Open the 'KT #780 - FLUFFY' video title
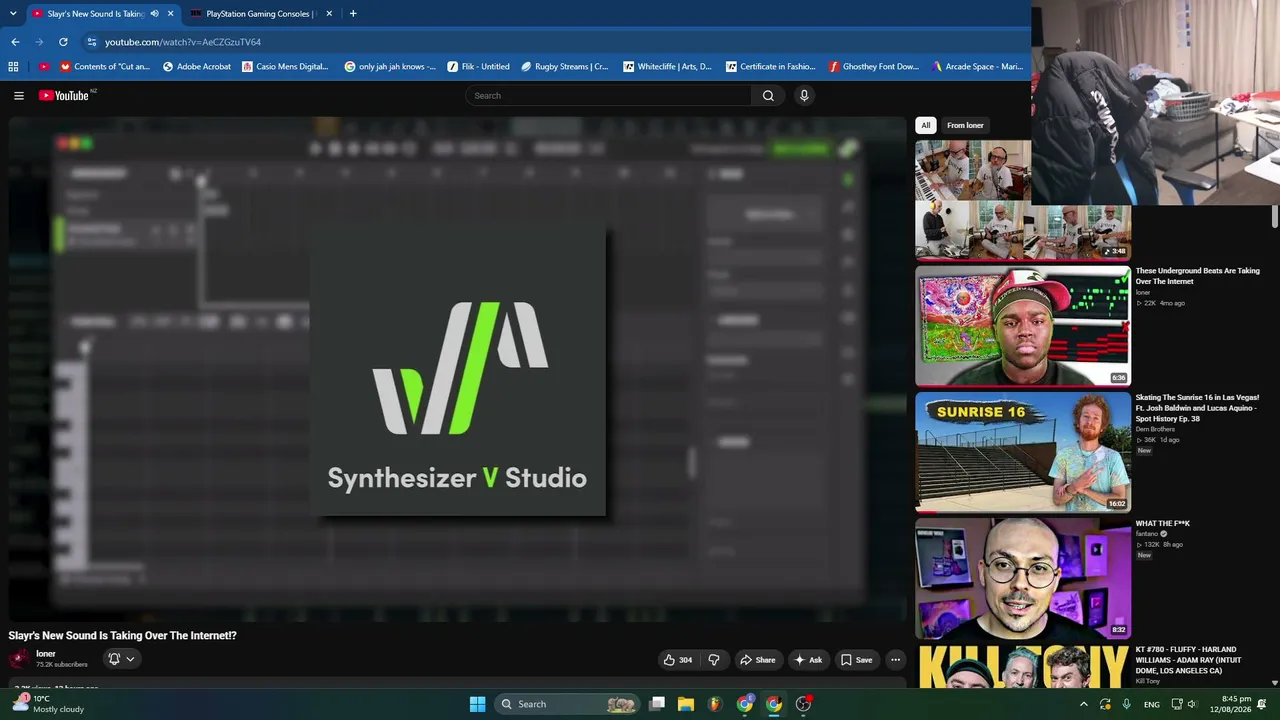Image resolution: width=1280 pixels, height=720 pixels. pyautogui.click(x=1189, y=660)
